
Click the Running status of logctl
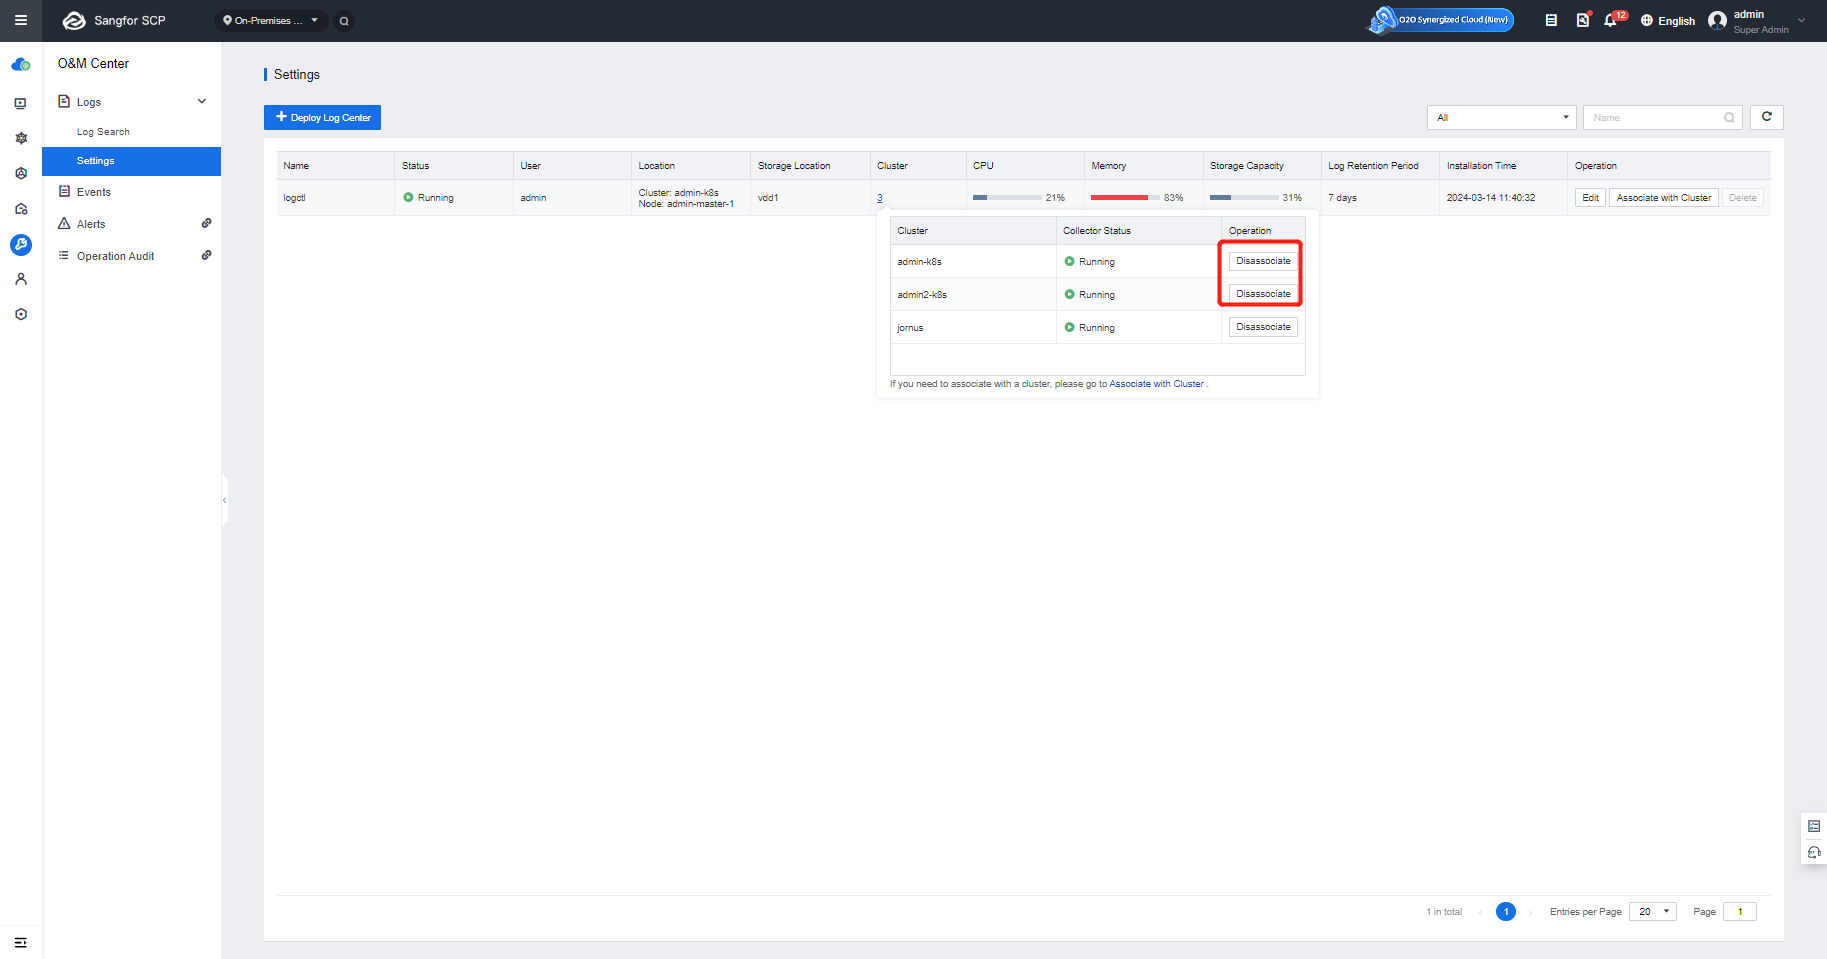(x=428, y=198)
